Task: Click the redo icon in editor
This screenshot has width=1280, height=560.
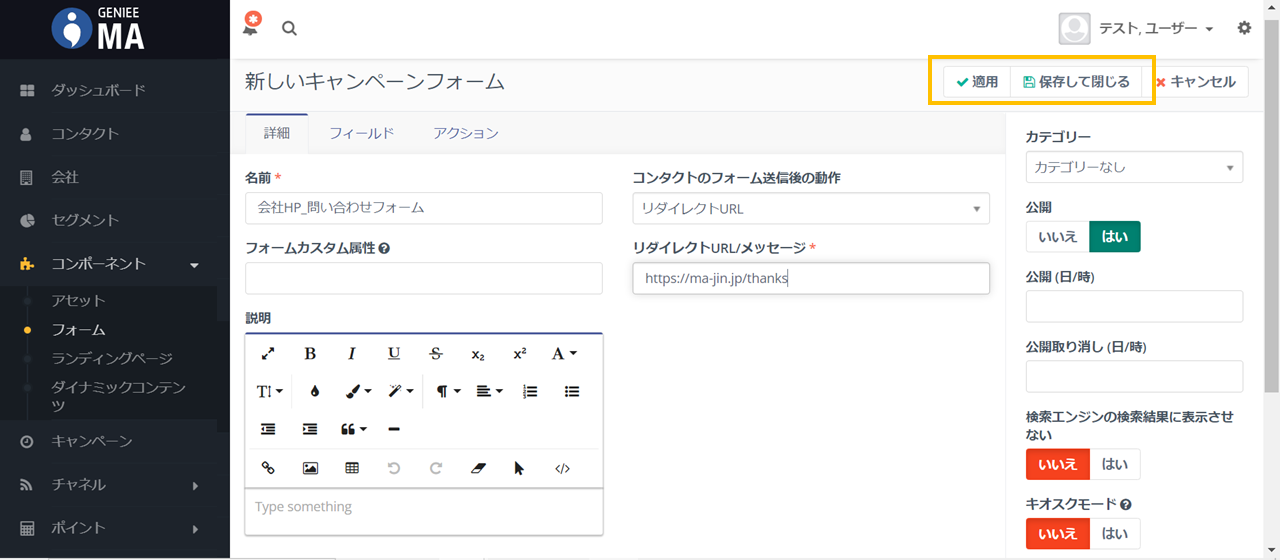Action: 436,468
